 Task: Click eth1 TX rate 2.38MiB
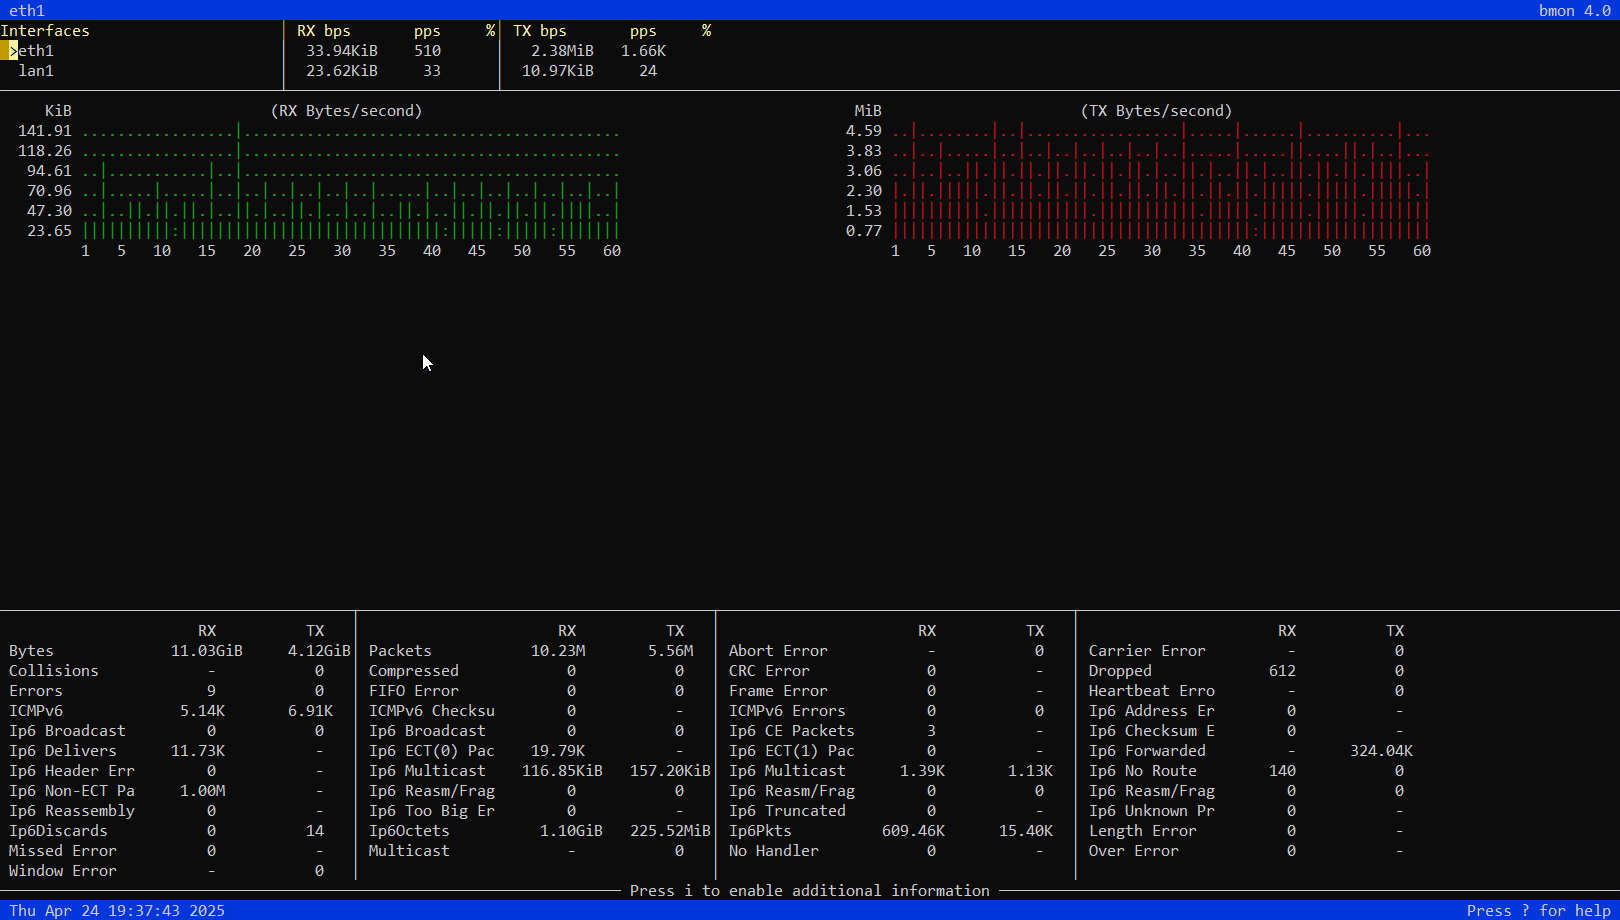click(x=562, y=51)
